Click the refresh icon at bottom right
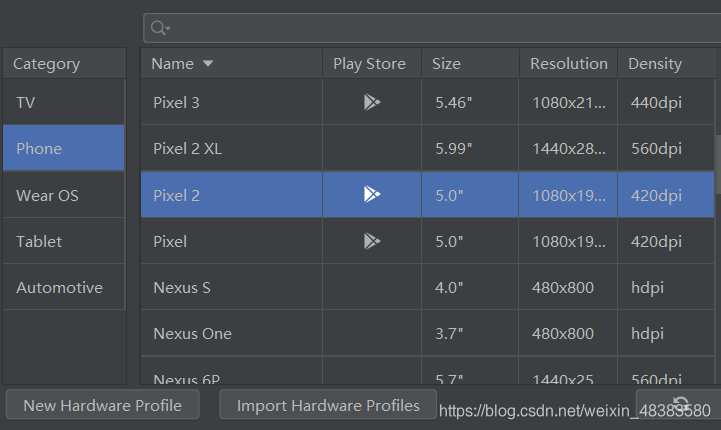The width and height of the screenshot is (721, 430). pos(681,405)
